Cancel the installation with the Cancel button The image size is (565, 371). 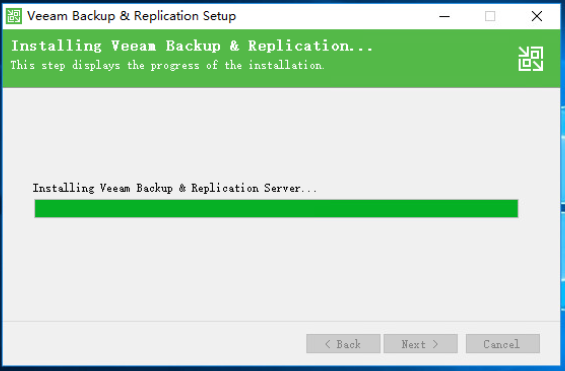point(503,344)
